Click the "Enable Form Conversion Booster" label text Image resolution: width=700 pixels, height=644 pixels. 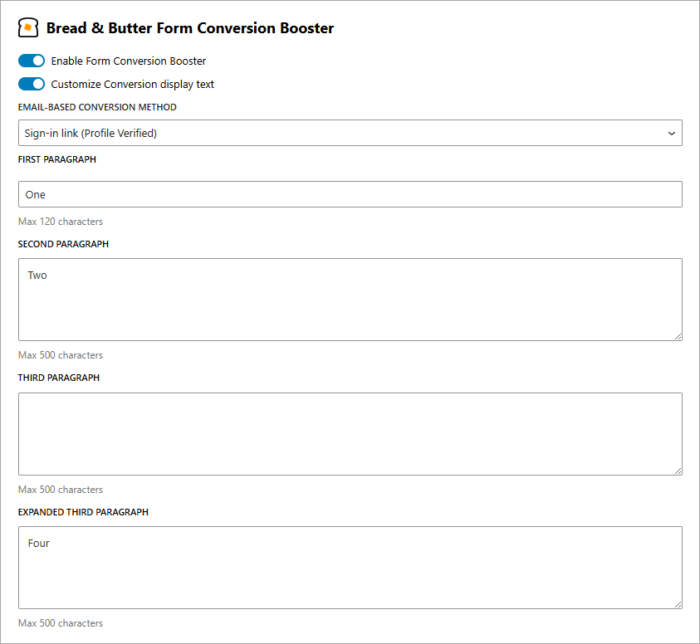point(128,61)
